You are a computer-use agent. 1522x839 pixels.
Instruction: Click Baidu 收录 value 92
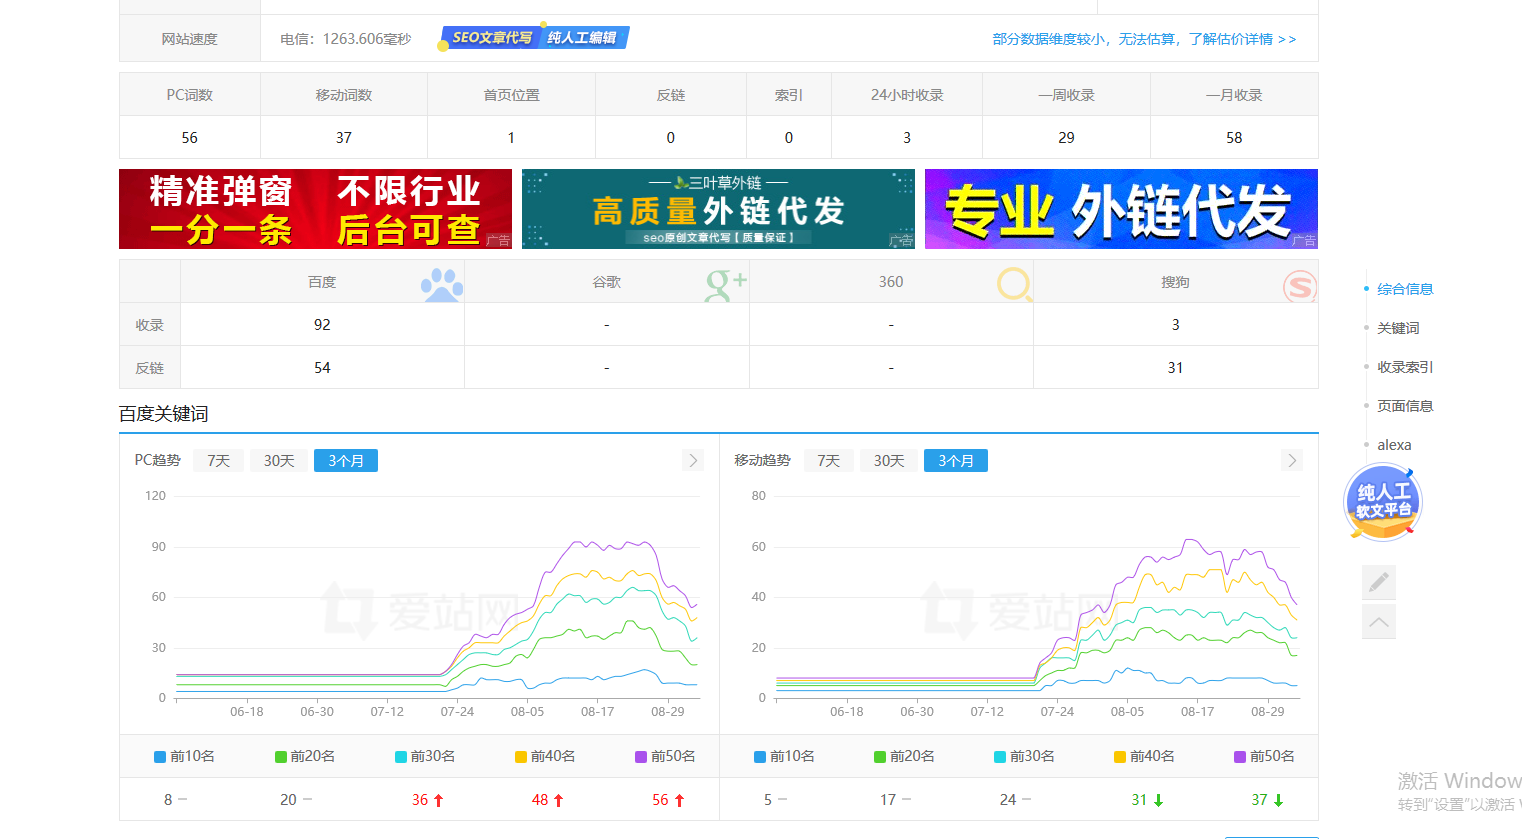click(322, 325)
